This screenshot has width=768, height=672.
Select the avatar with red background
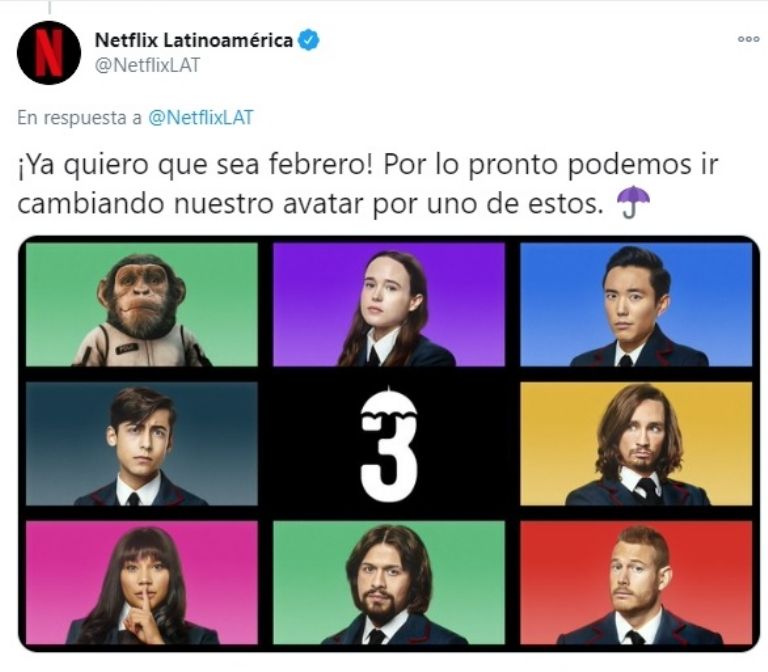(x=636, y=583)
